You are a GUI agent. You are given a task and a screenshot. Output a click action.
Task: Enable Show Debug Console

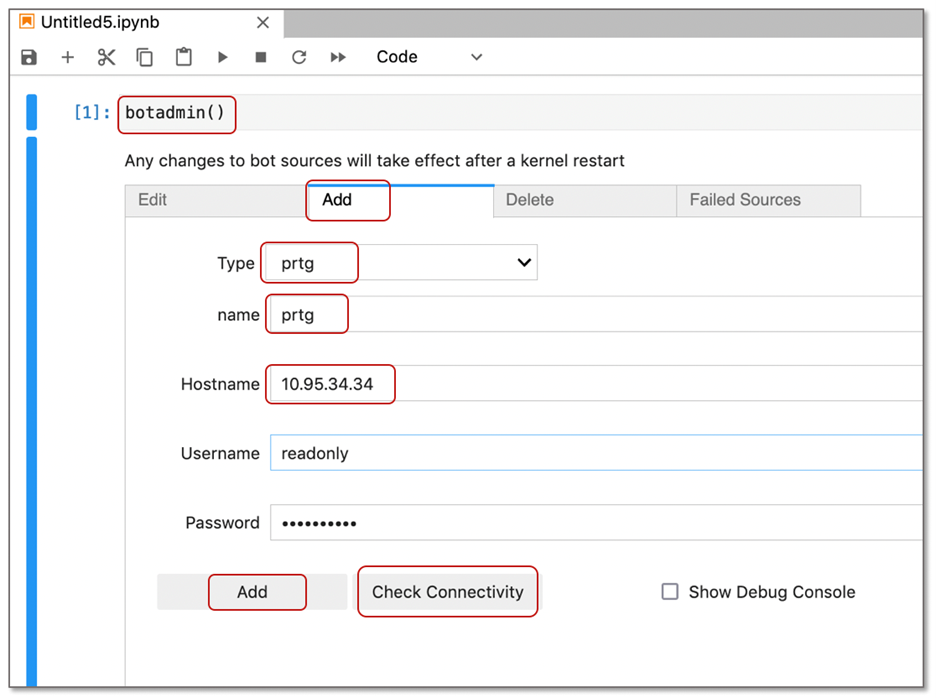670,592
